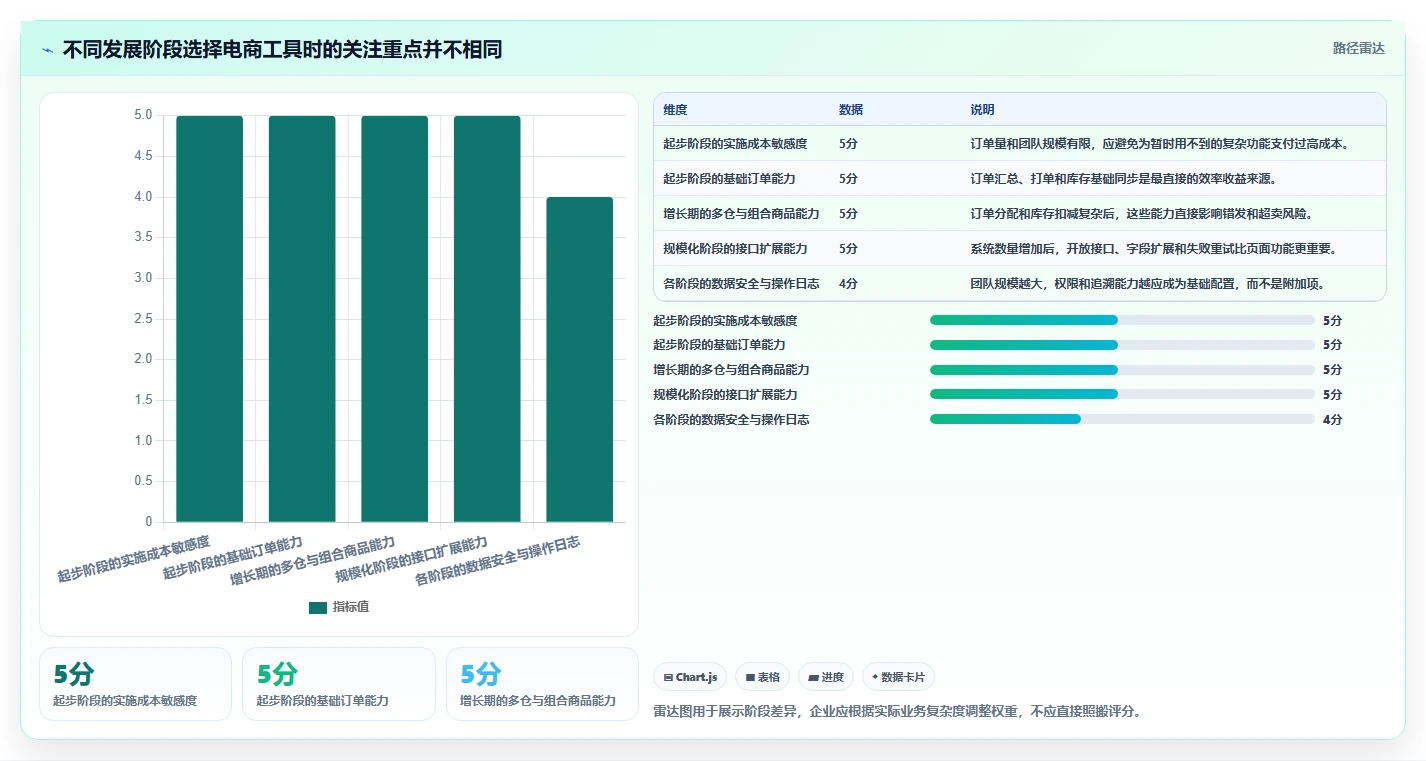Select table row 规模化阶段的接口扩展能力
The image size is (1426, 761).
1020,249
